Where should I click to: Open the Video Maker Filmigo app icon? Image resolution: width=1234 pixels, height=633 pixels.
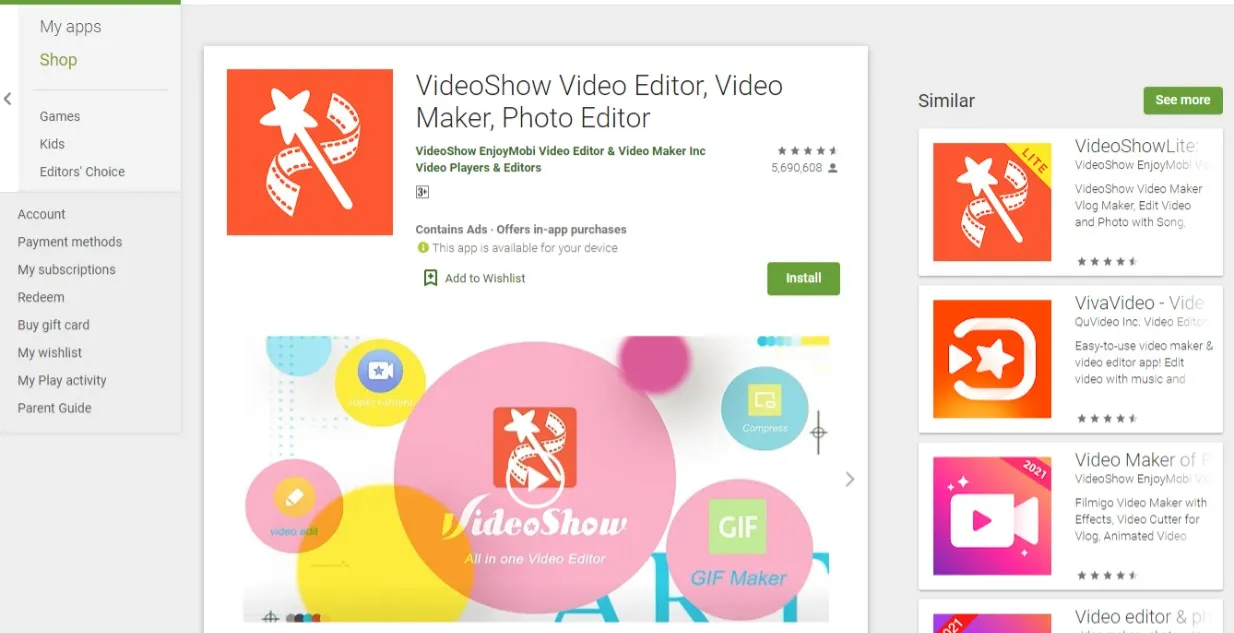[x=991, y=516]
